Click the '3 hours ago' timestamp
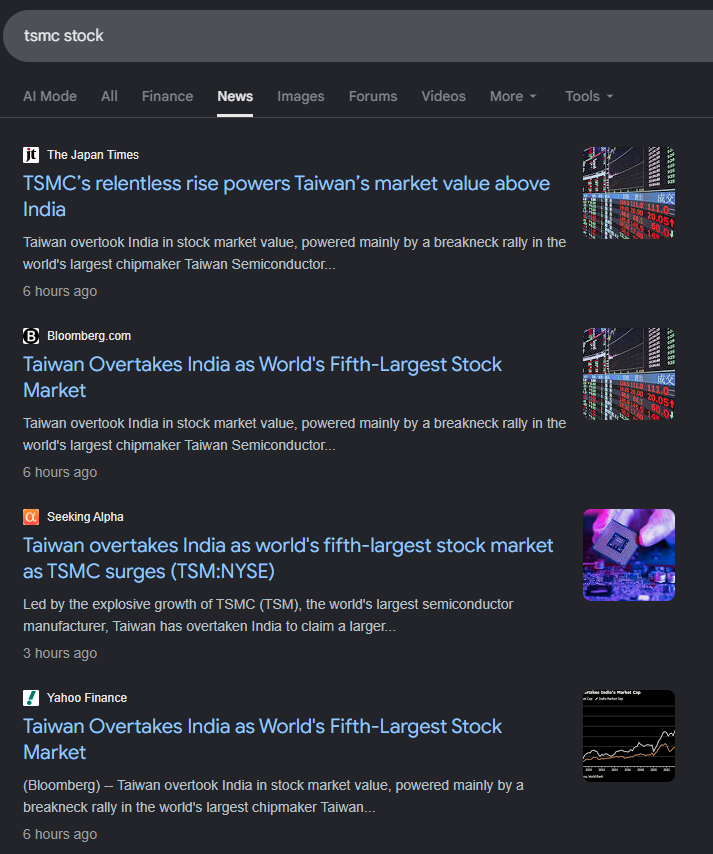Image resolution: width=713 pixels, height=854 pixels. pos(60,653)
